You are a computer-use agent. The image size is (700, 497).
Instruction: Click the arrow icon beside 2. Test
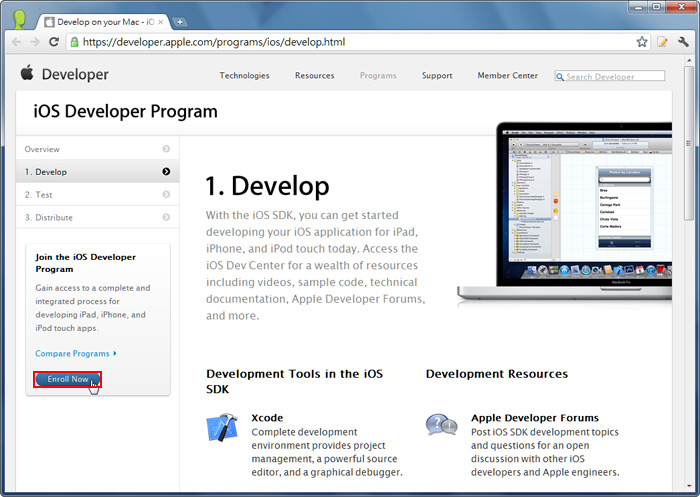[166, 194]
